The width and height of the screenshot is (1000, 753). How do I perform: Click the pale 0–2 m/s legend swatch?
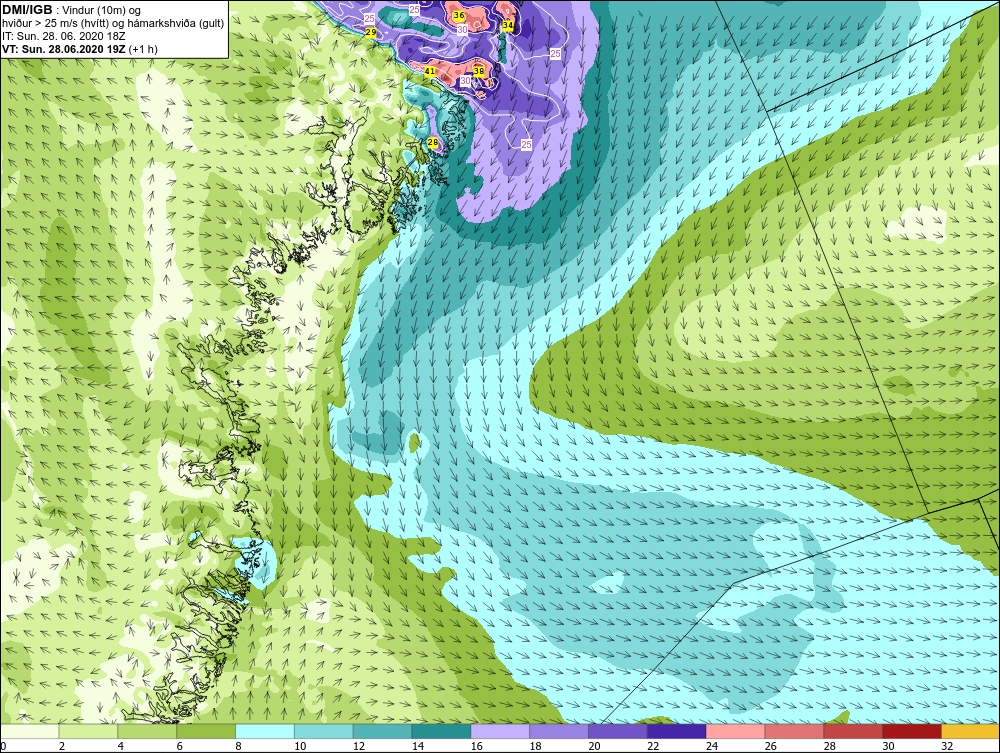[x=29, y=731]
